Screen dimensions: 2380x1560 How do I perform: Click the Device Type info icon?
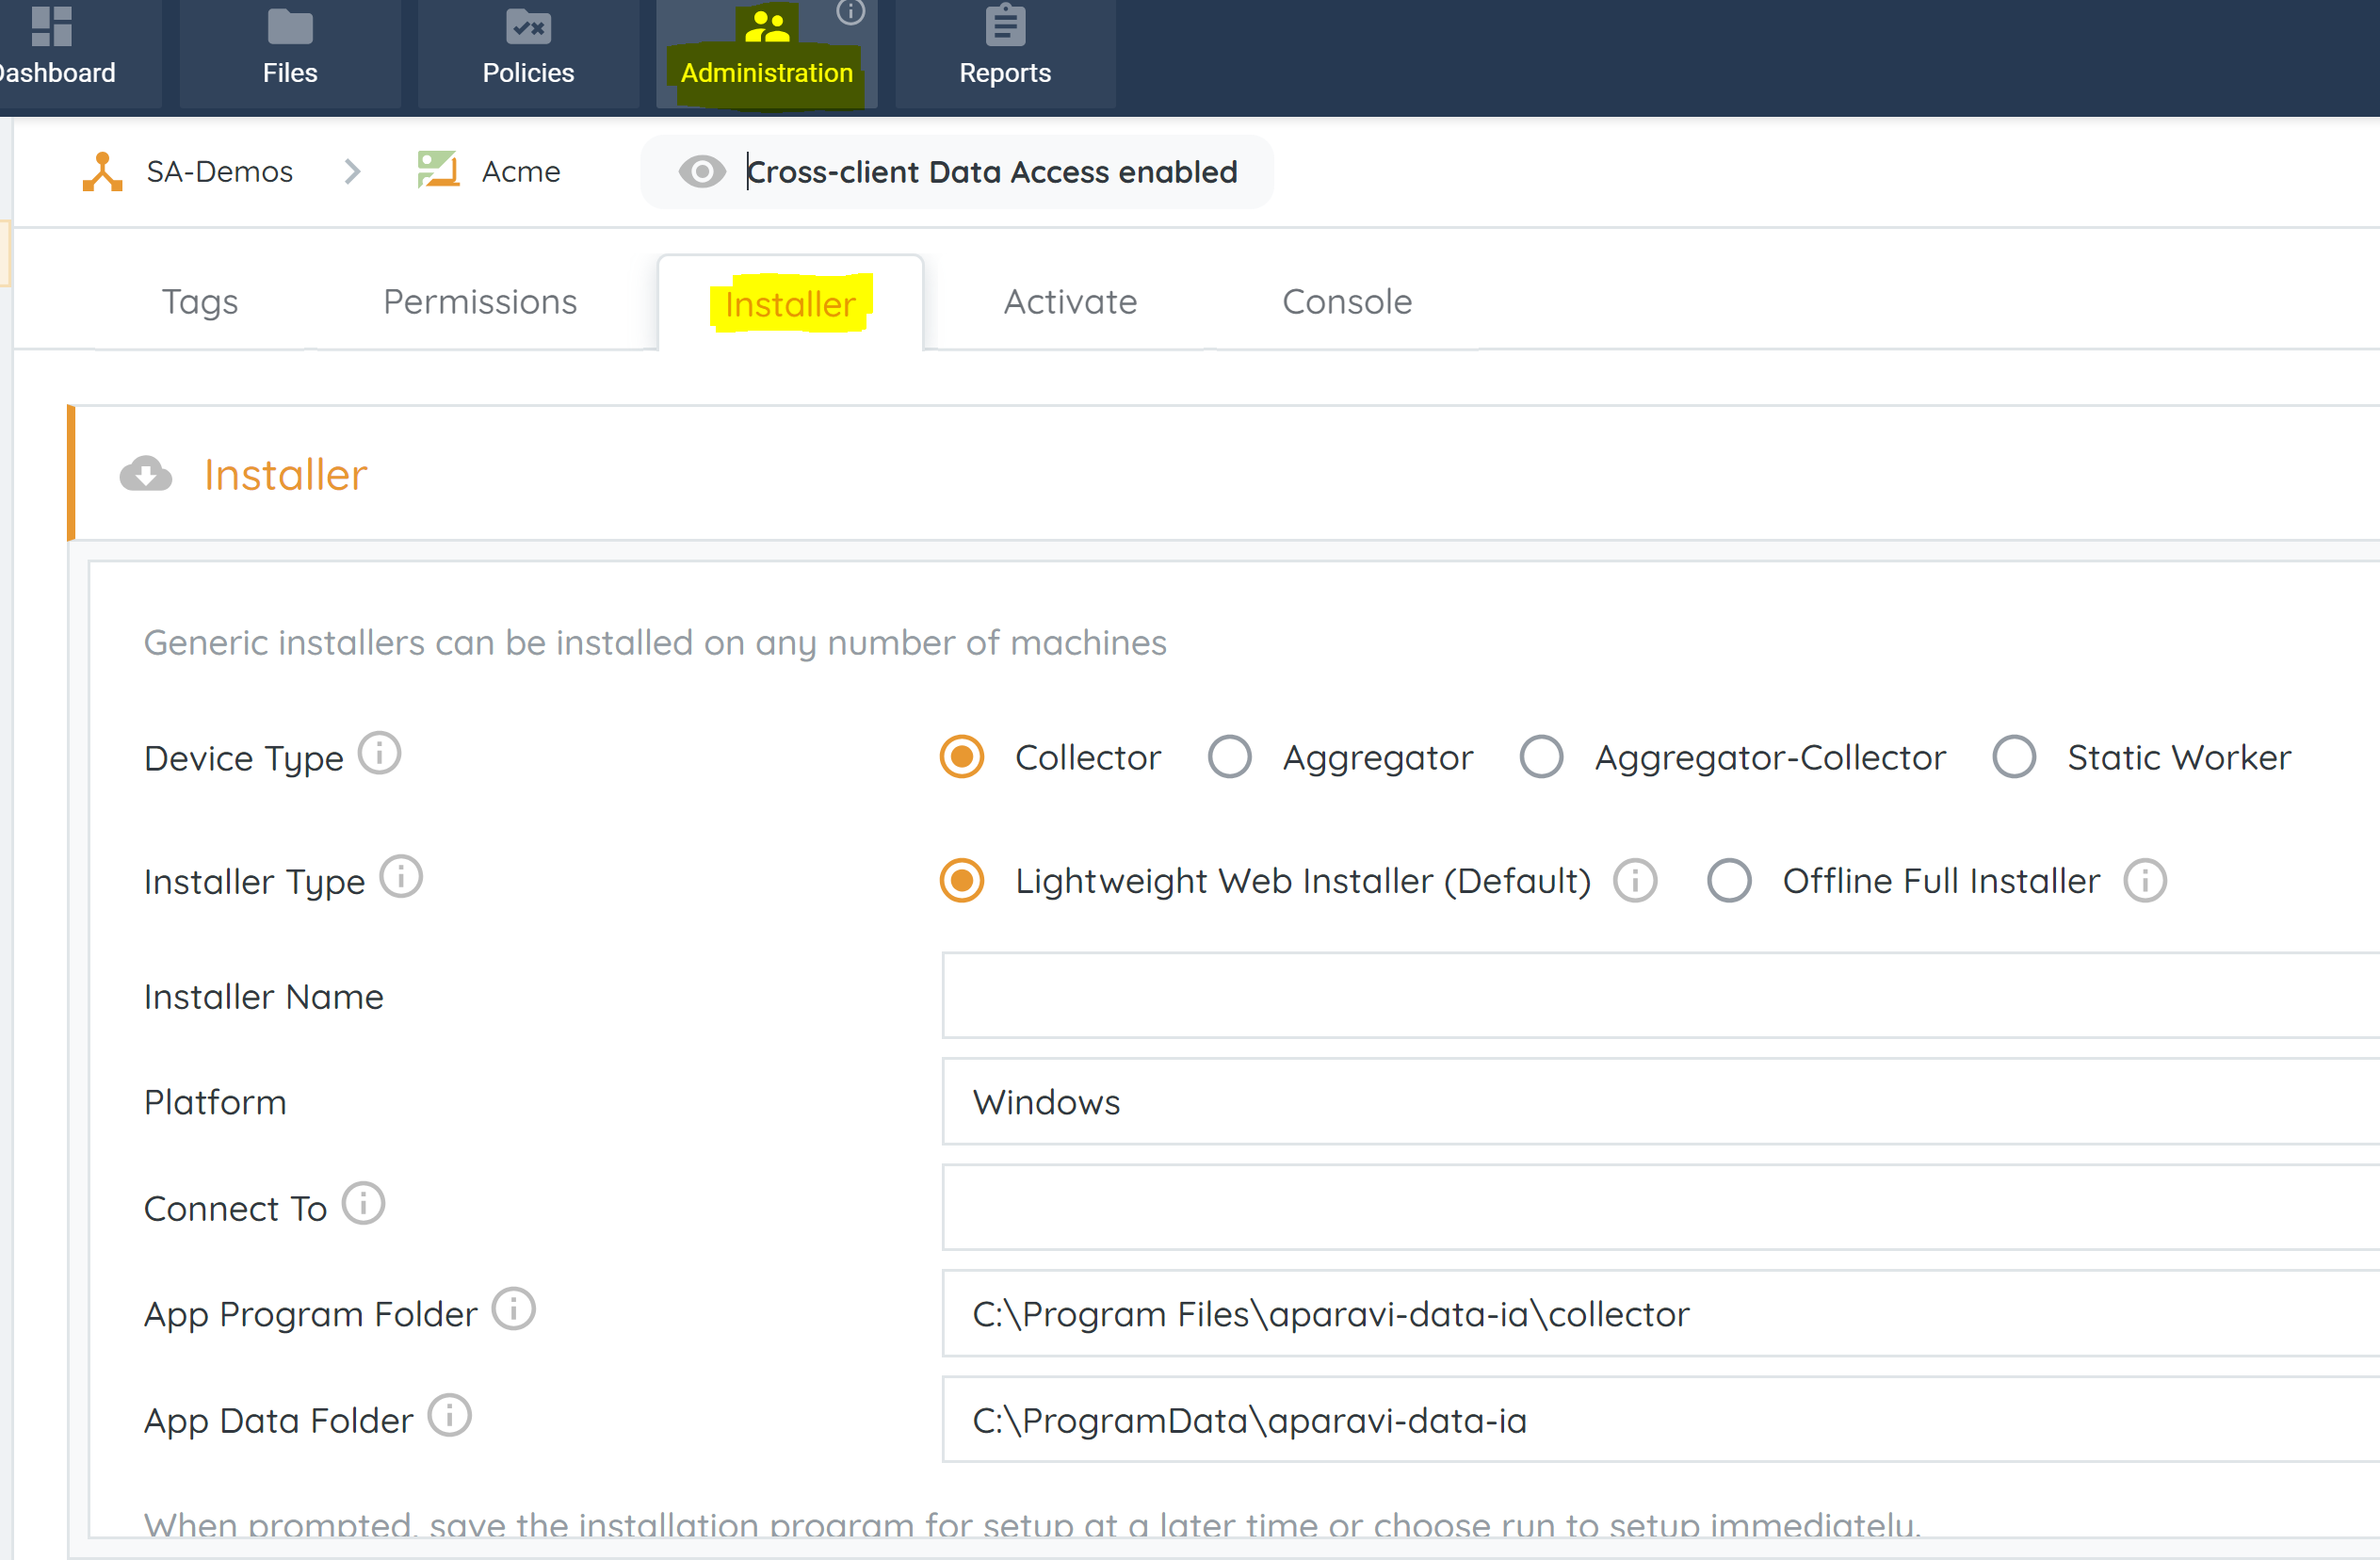(x=379, y=754)
